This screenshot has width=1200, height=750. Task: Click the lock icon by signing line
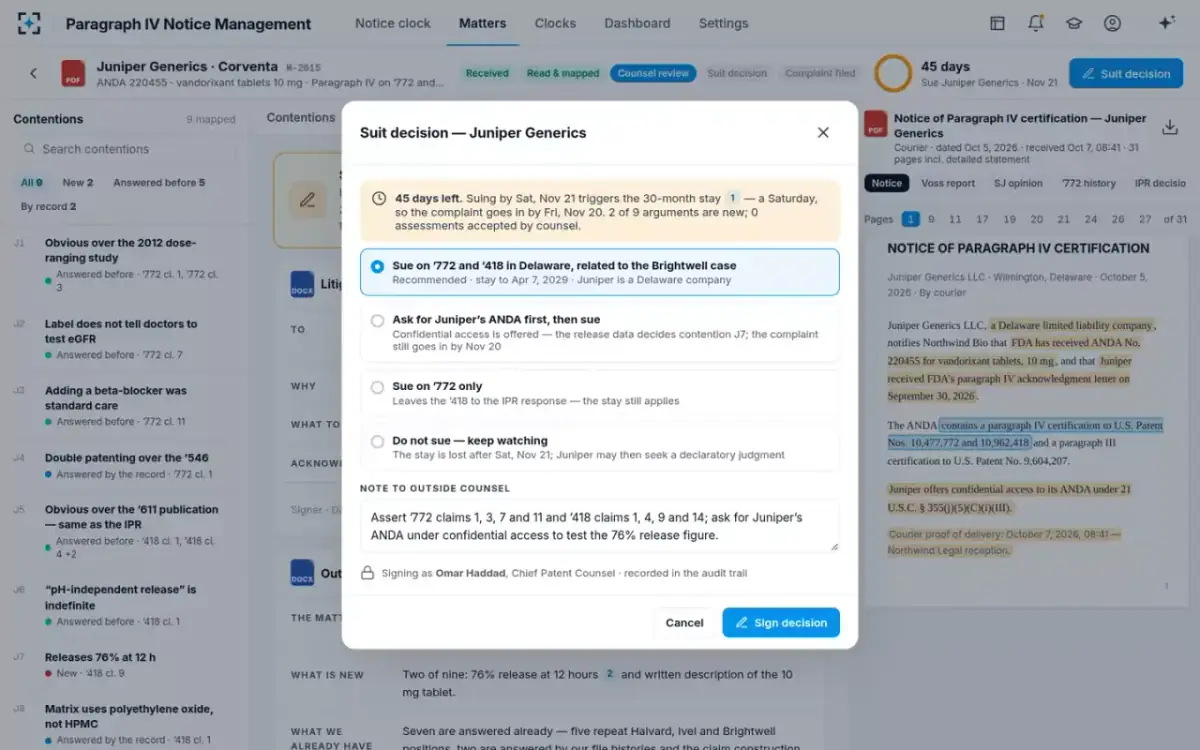coord(367,573)
